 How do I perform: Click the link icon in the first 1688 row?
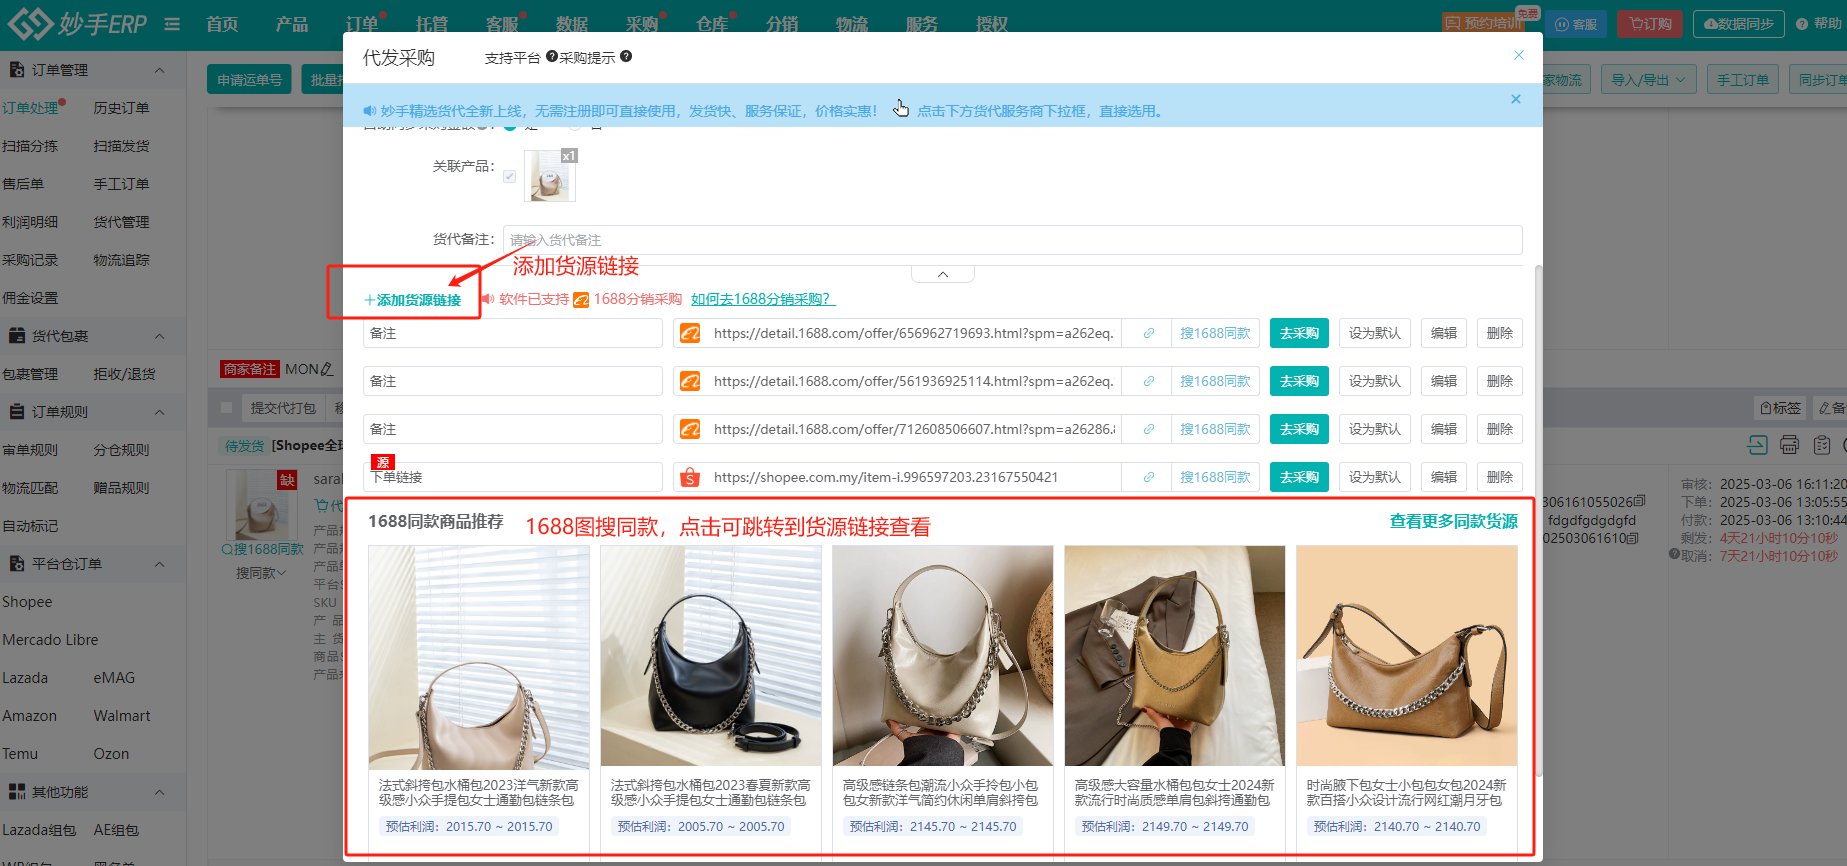(x=1149, y=334)
